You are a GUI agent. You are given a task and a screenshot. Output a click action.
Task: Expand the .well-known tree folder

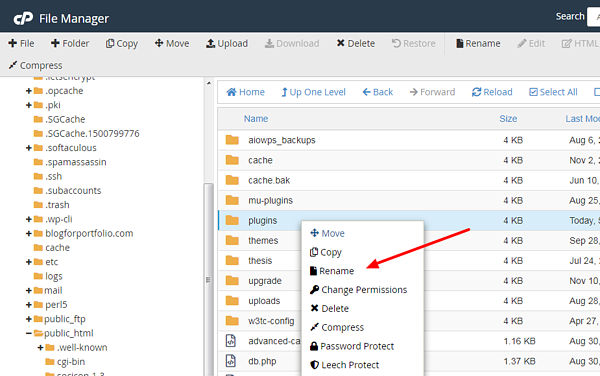coord(40,348)
